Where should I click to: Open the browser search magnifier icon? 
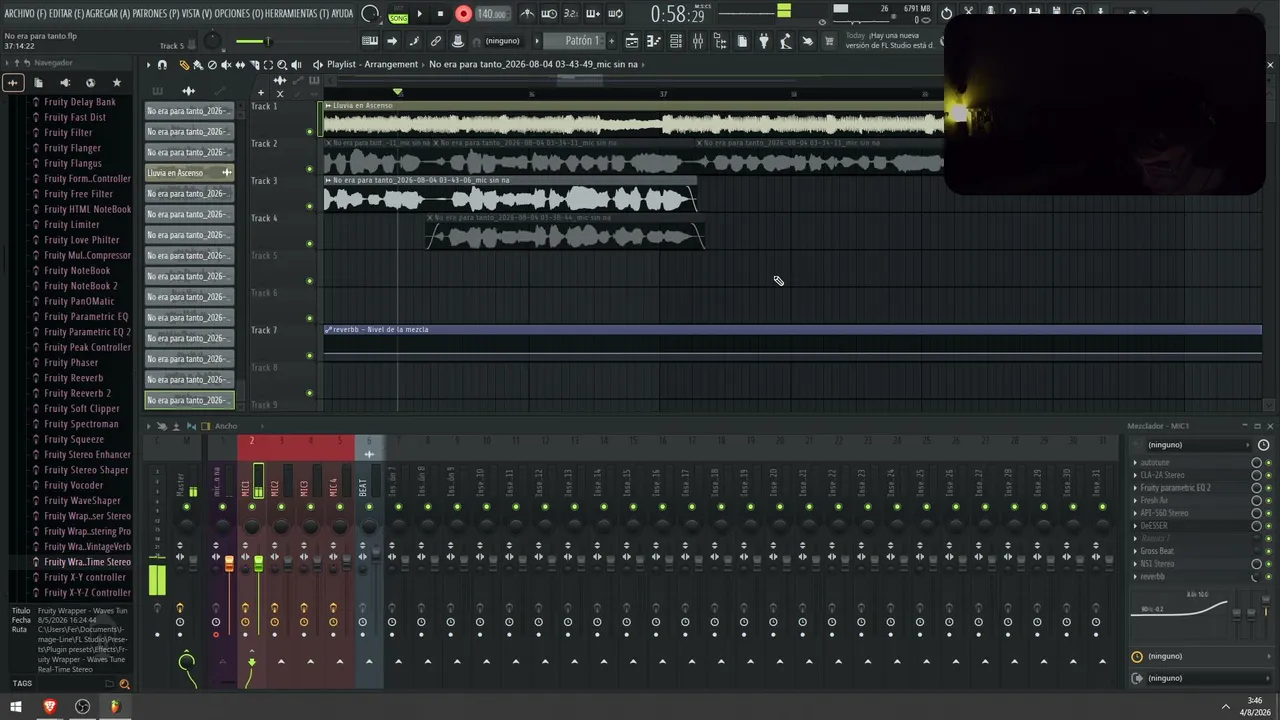125,684
